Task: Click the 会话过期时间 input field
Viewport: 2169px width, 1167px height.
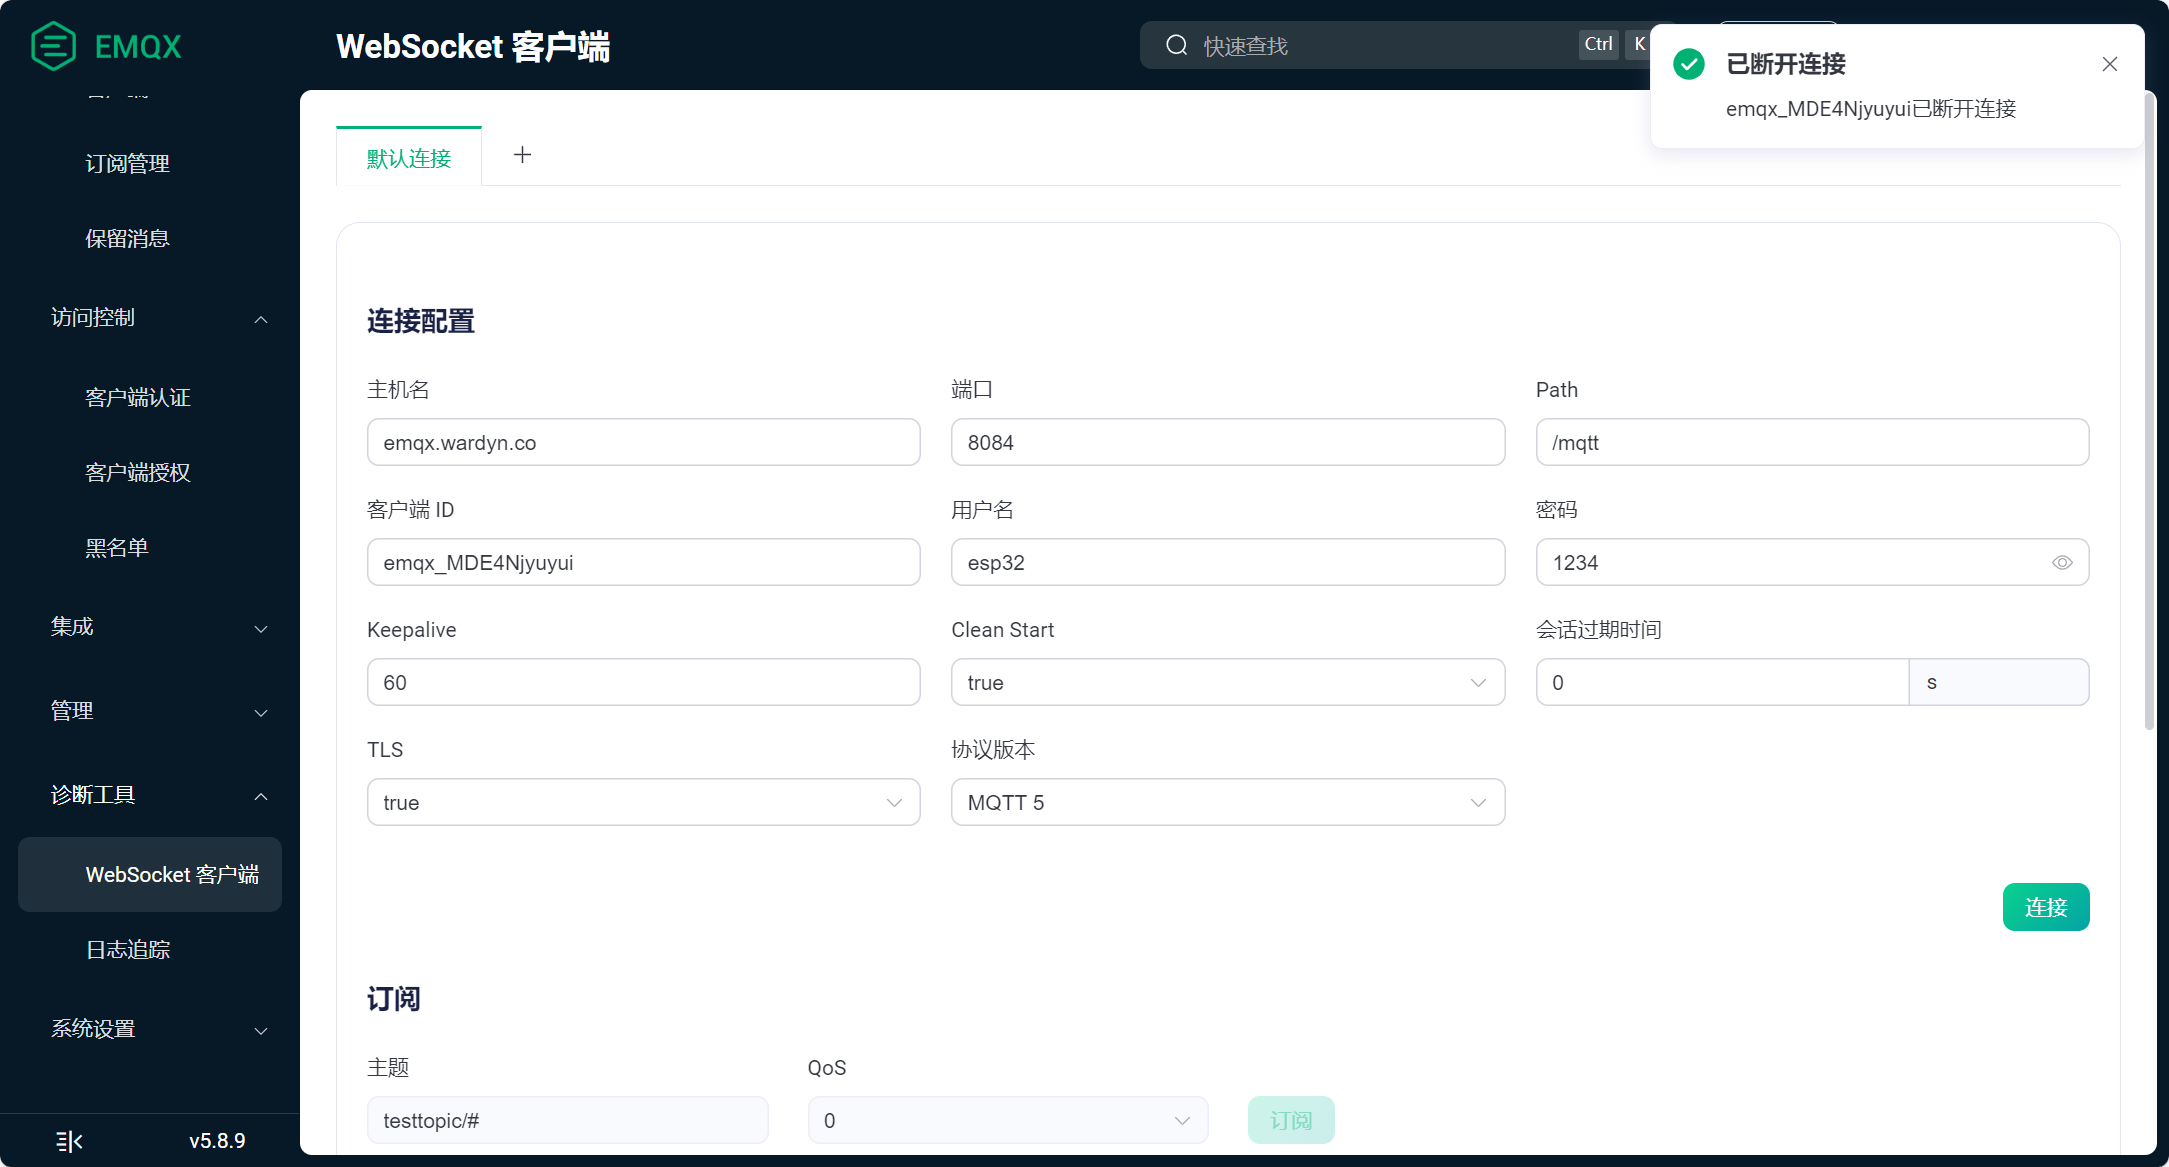Action: coord(1722,682)
